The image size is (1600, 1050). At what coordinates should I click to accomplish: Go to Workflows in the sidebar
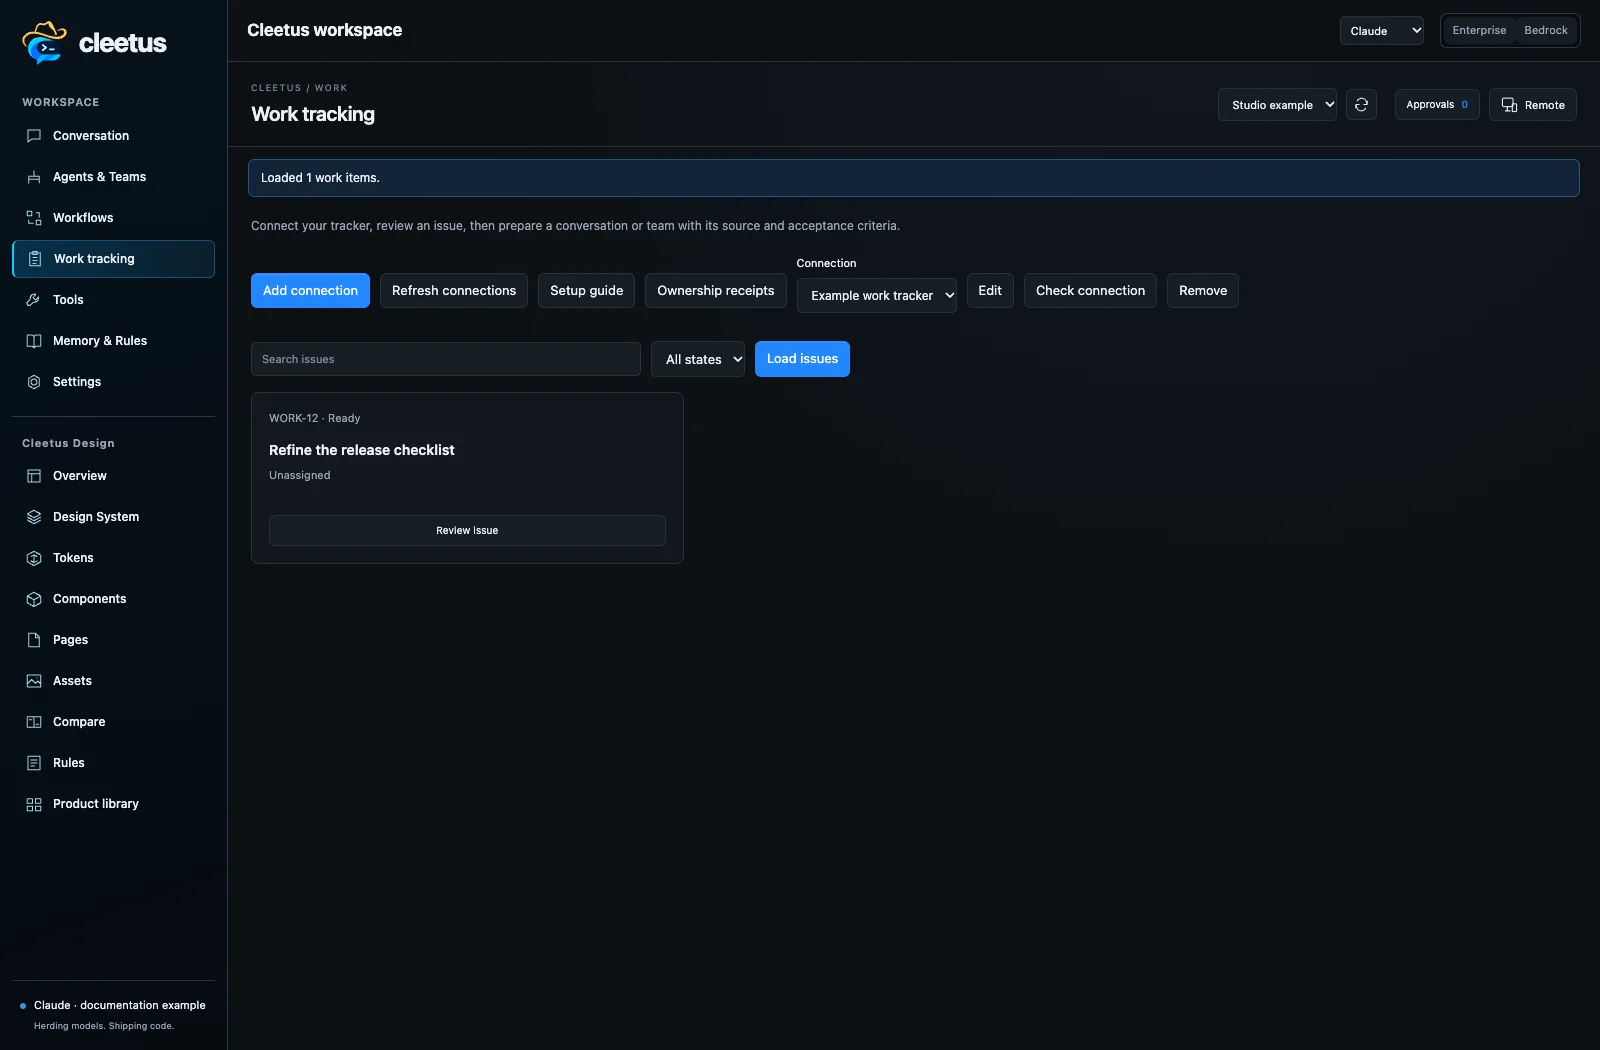coord(113,218)
